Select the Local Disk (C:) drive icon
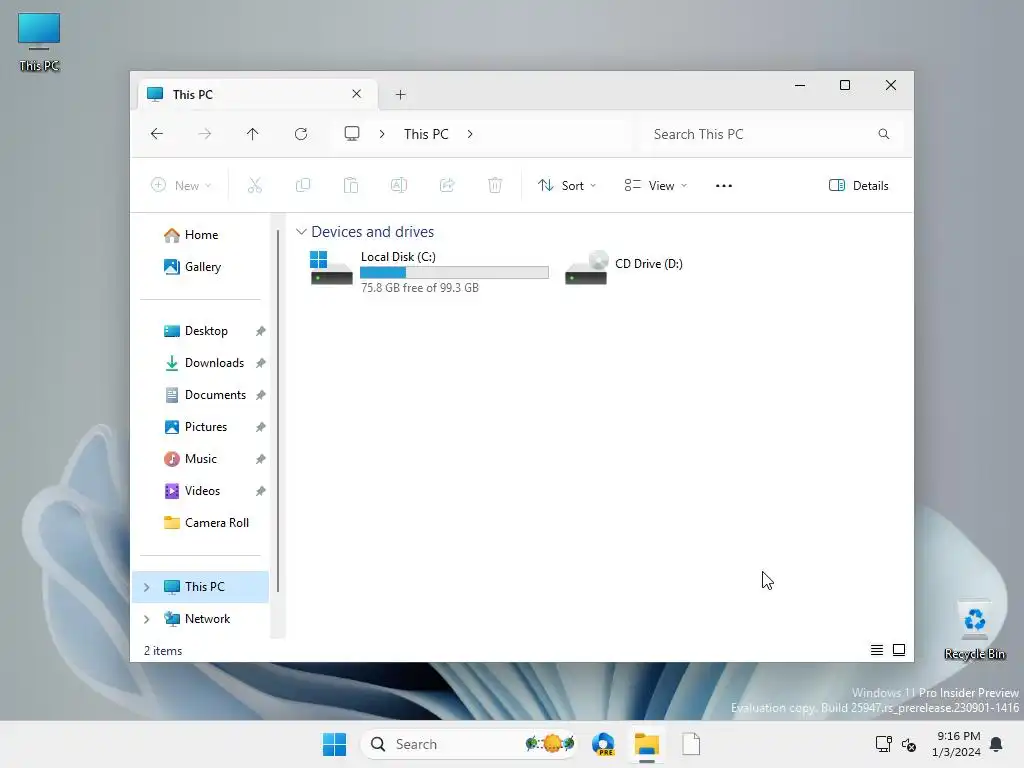1024x768 pixels. [331, 268]
